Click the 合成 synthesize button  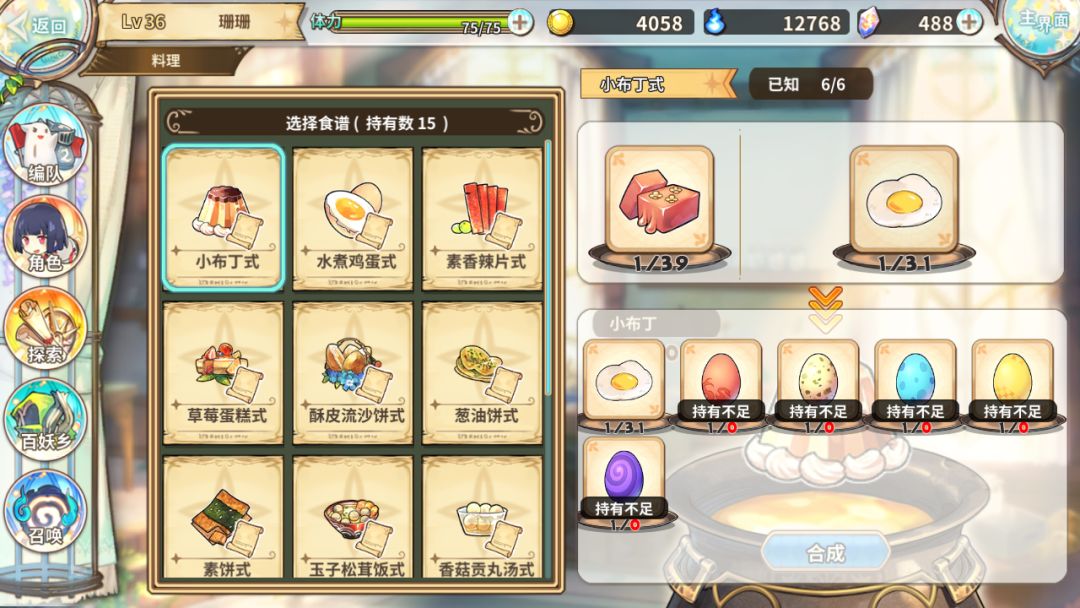(x=825, y=552)
